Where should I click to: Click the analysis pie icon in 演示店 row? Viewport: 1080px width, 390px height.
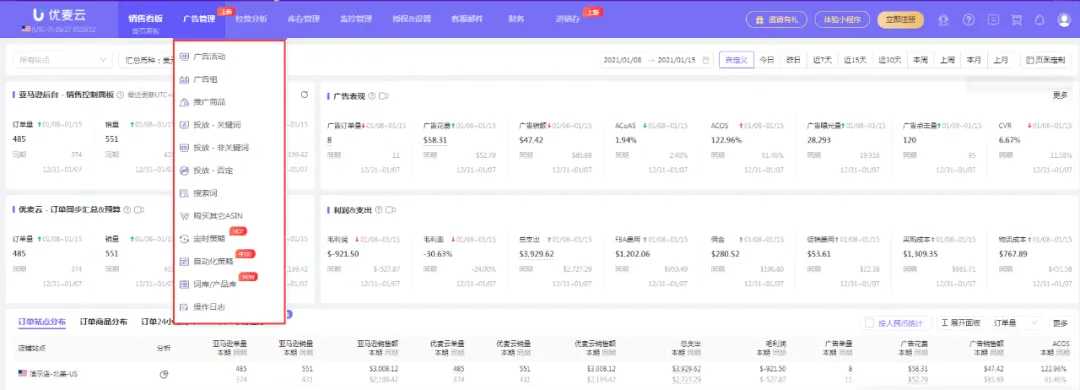[165, 374]
